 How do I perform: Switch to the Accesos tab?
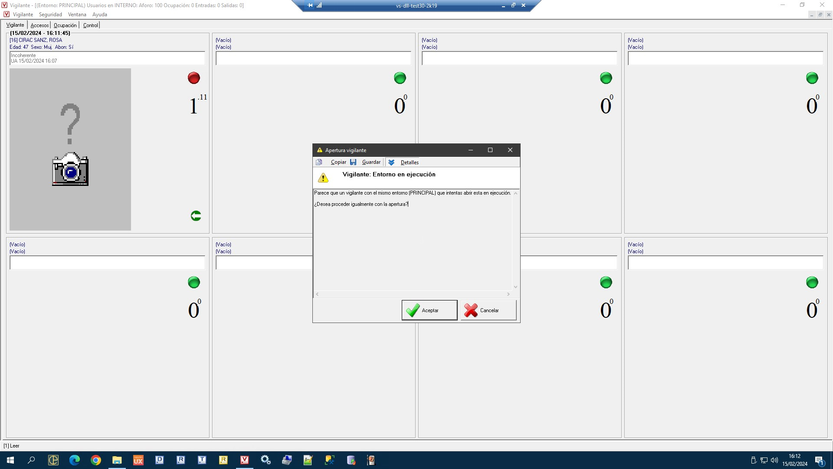coord(39,25)
